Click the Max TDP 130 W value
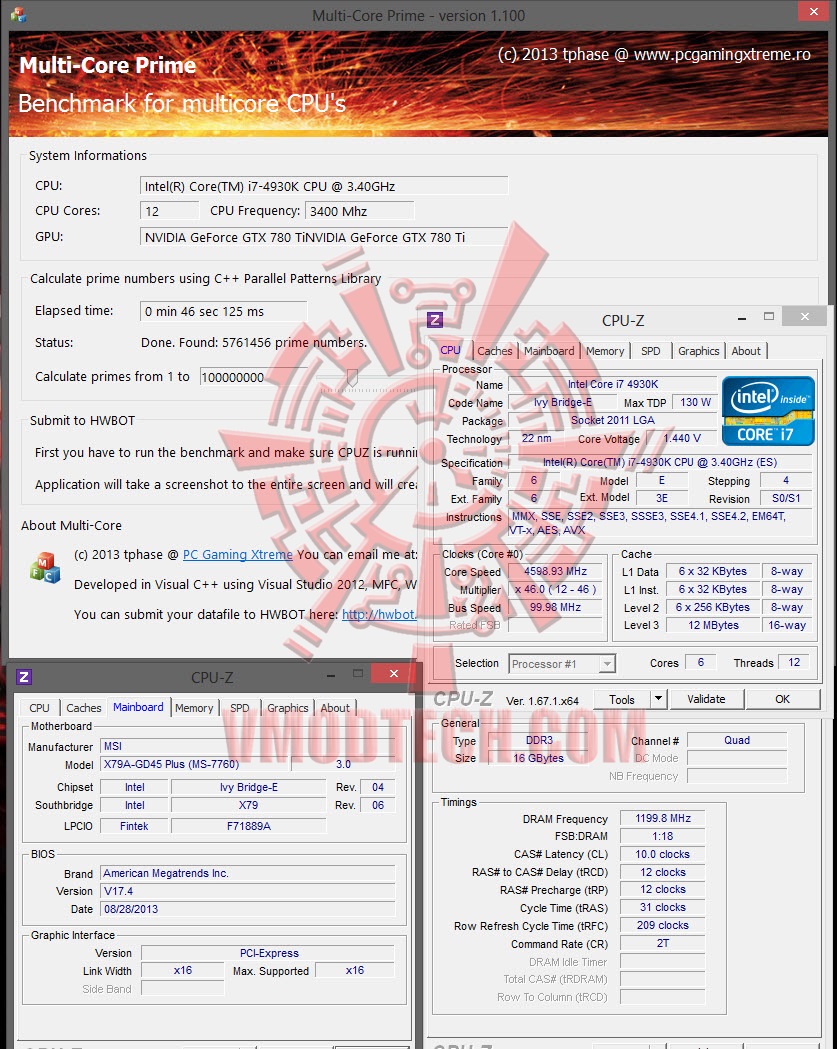Viewport: 837px width, 1049px height. pos(695,402)
